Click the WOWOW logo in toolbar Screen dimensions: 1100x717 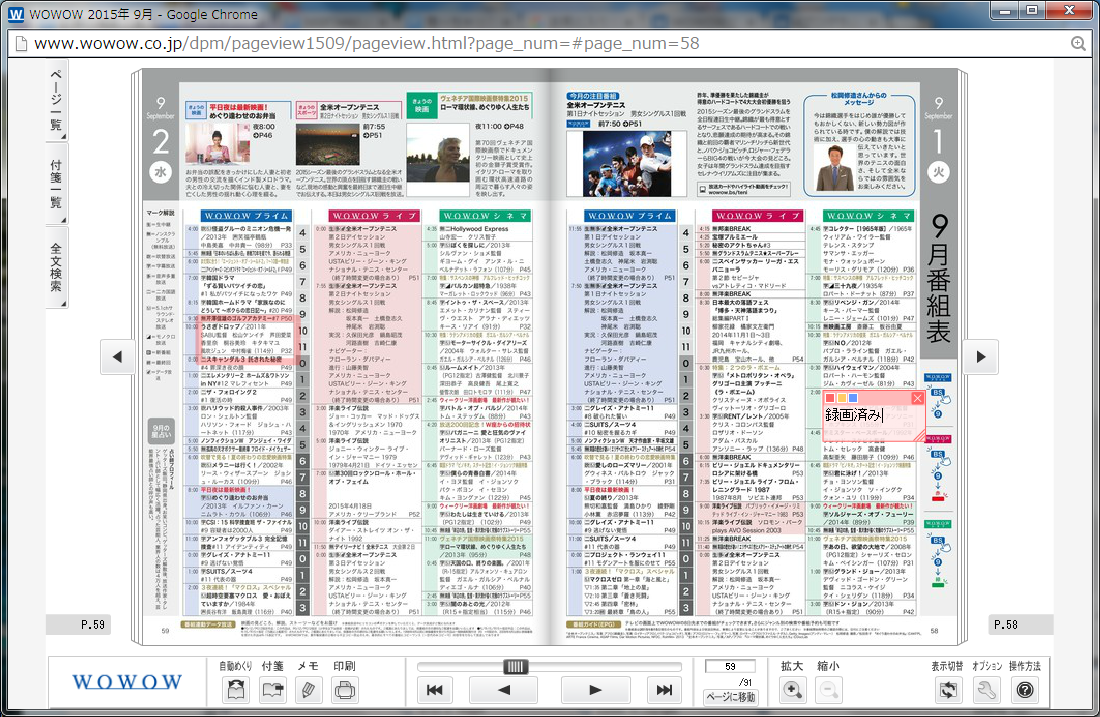[127, 682]
